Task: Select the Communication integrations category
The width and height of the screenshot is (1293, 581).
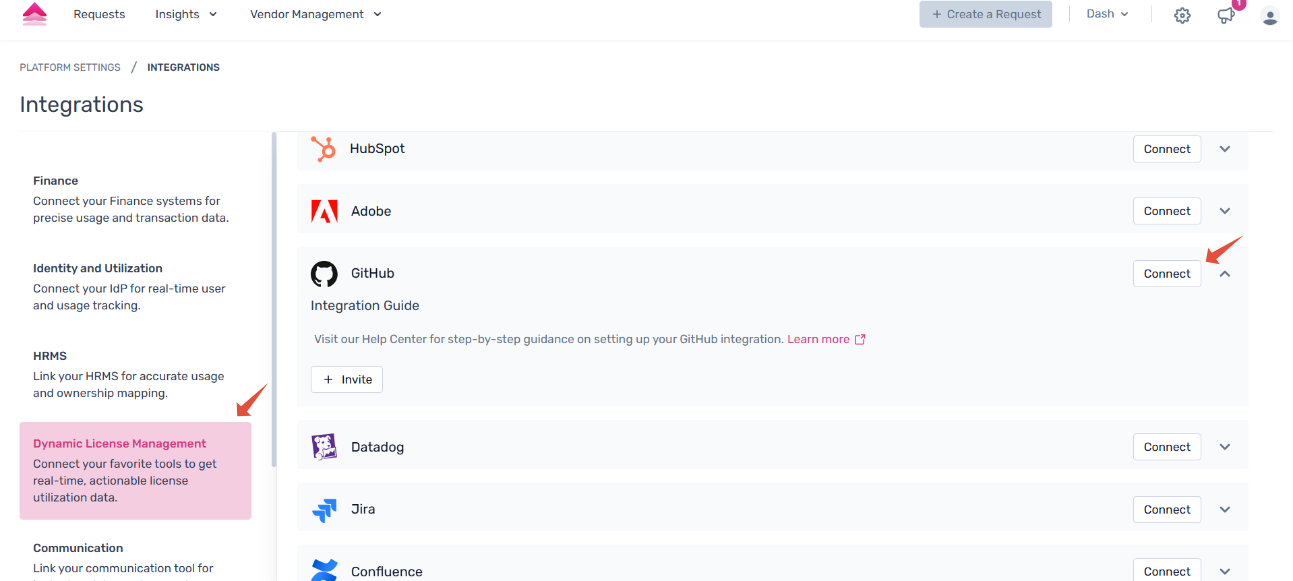Action: click(x=135, y=555)
